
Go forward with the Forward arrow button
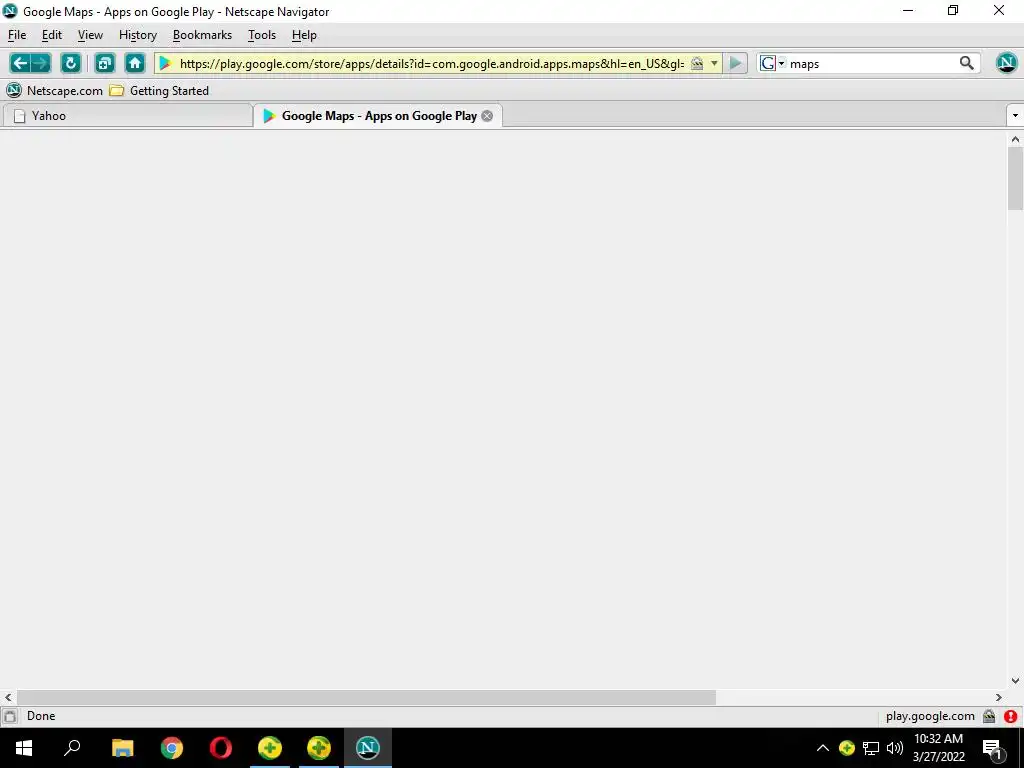[40, 63]
